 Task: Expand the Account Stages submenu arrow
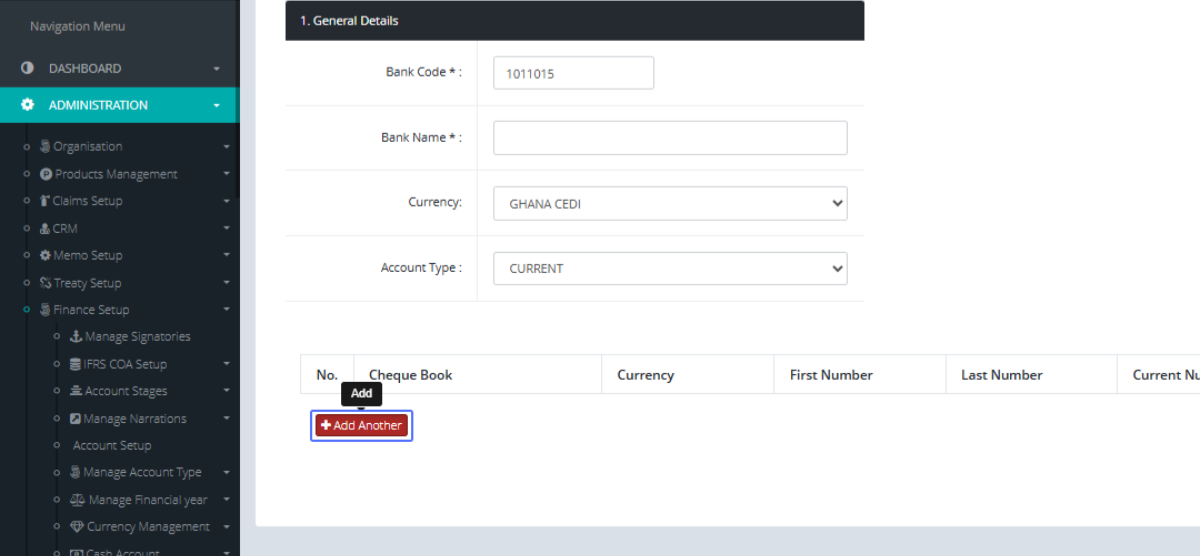click(x=227, y=392)
